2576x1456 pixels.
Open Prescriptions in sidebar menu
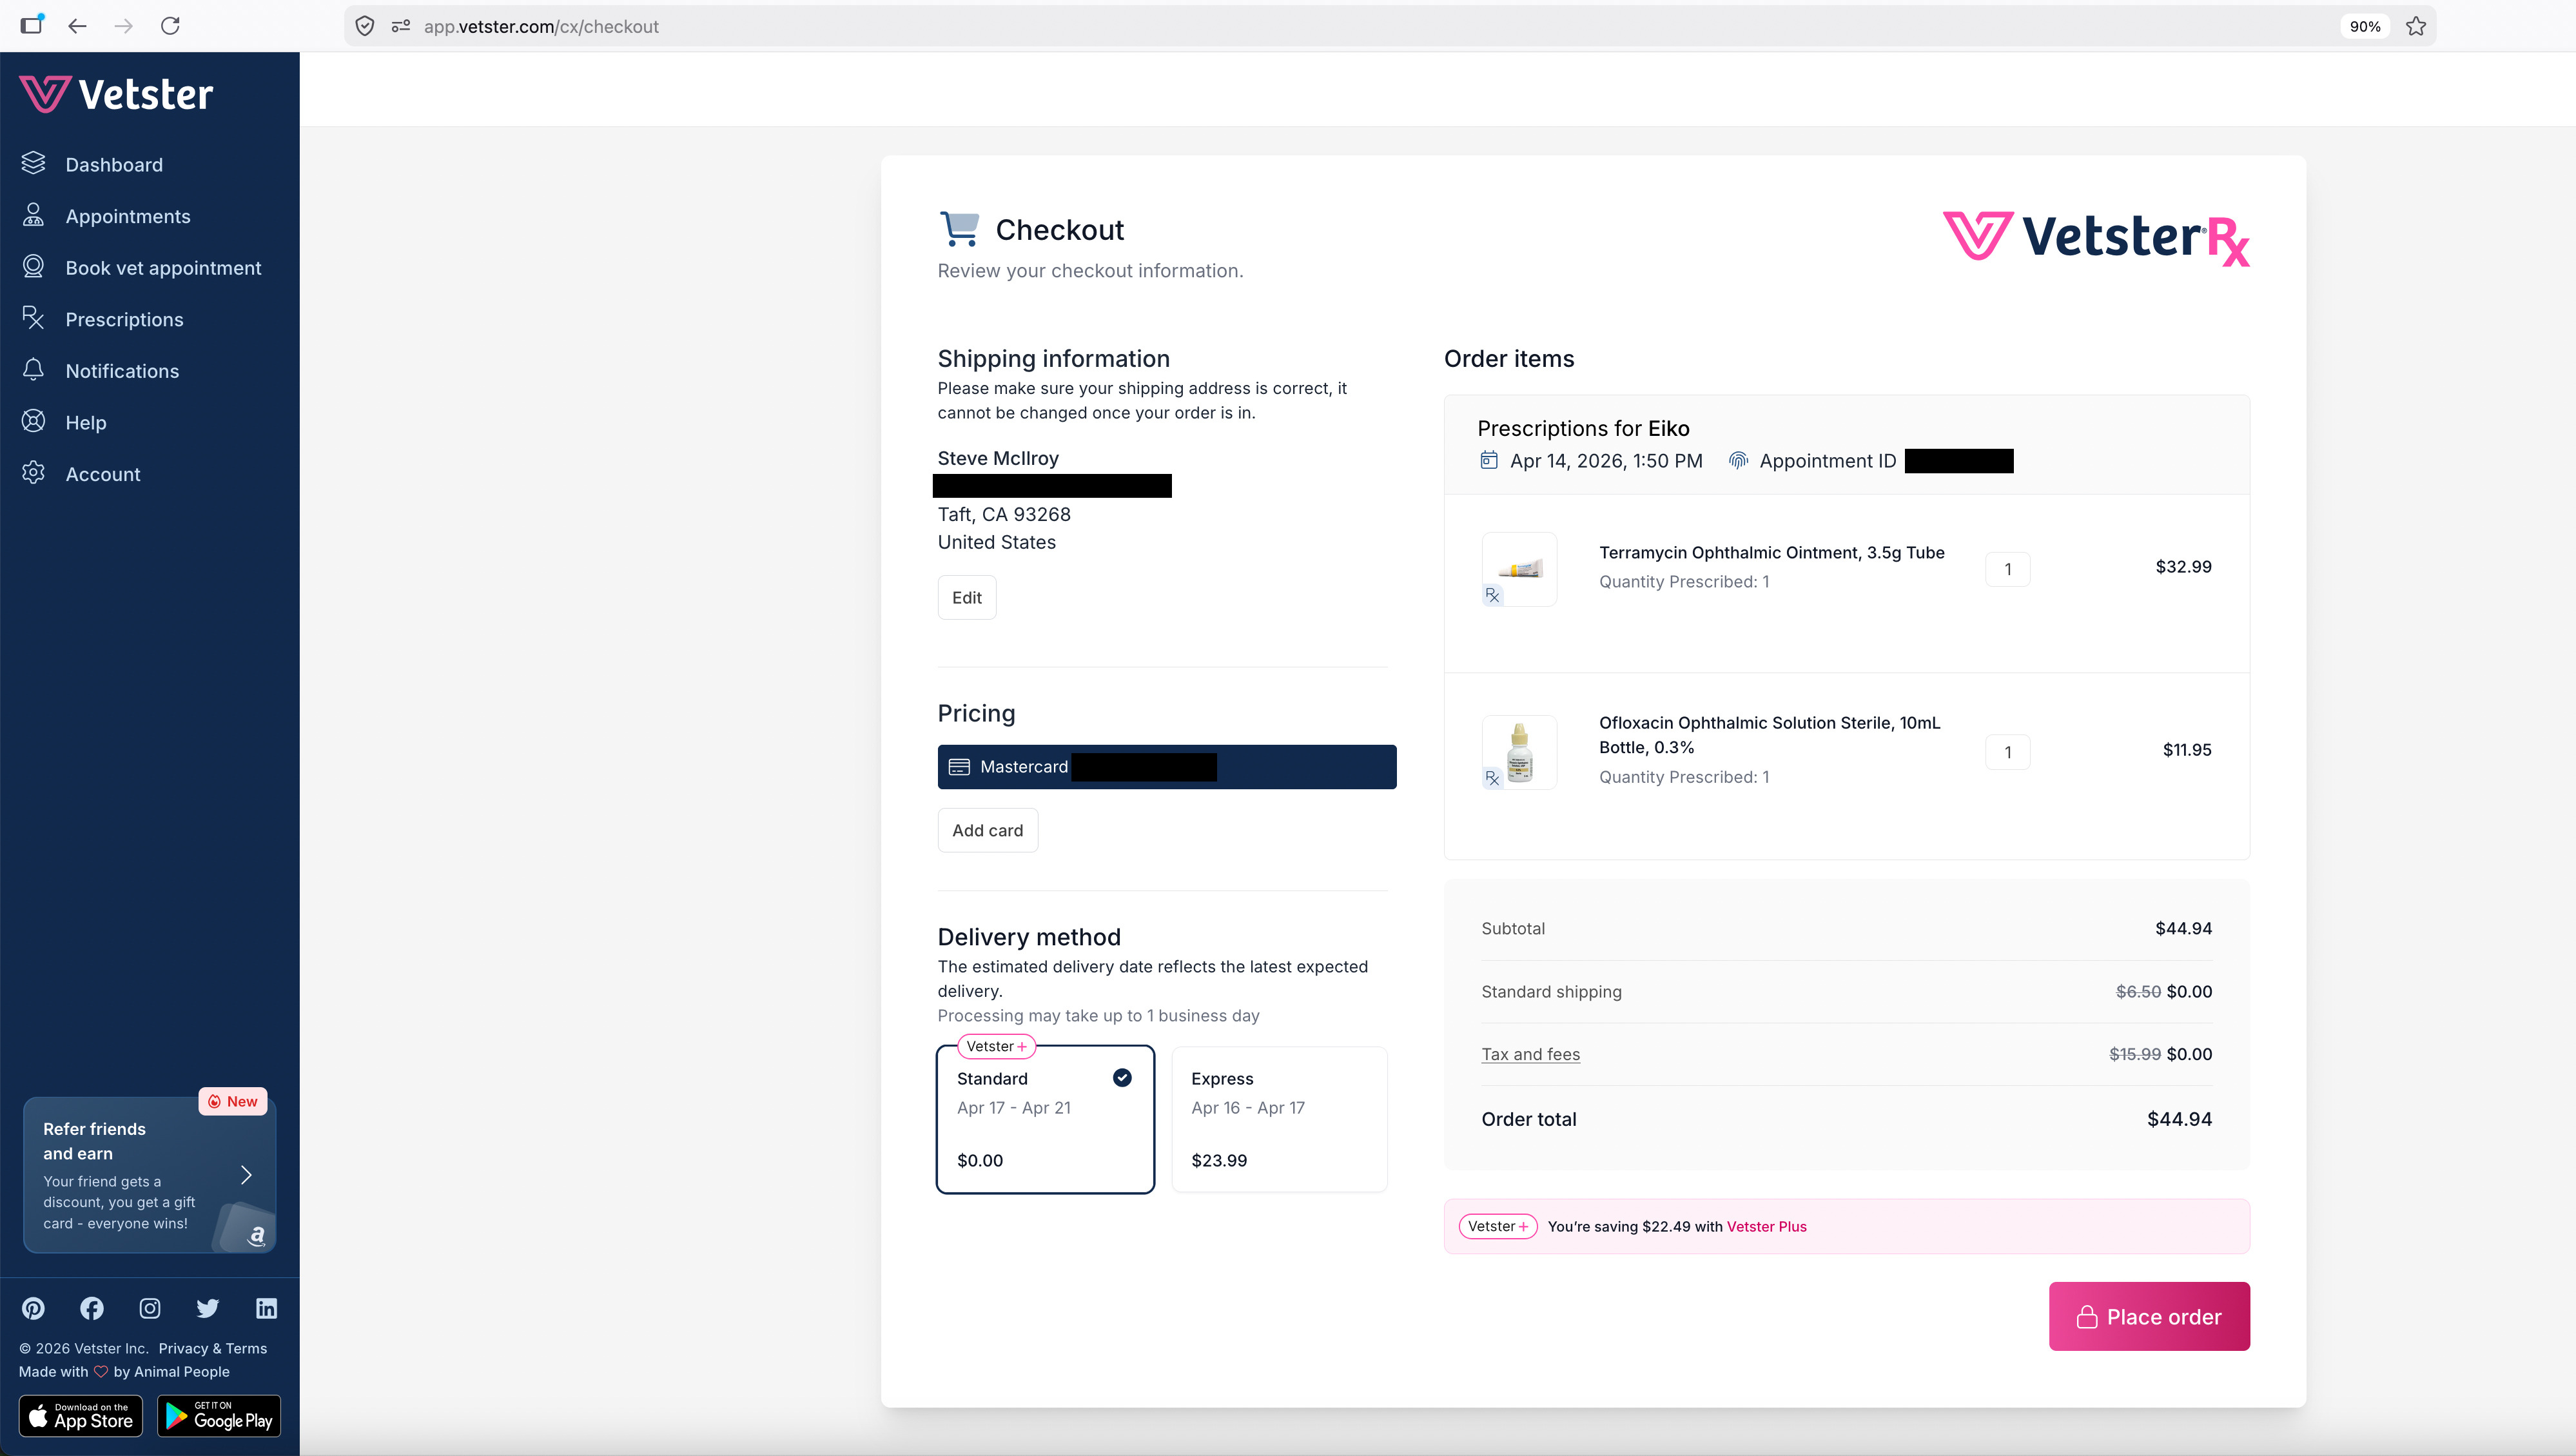(x=124, y=319)
